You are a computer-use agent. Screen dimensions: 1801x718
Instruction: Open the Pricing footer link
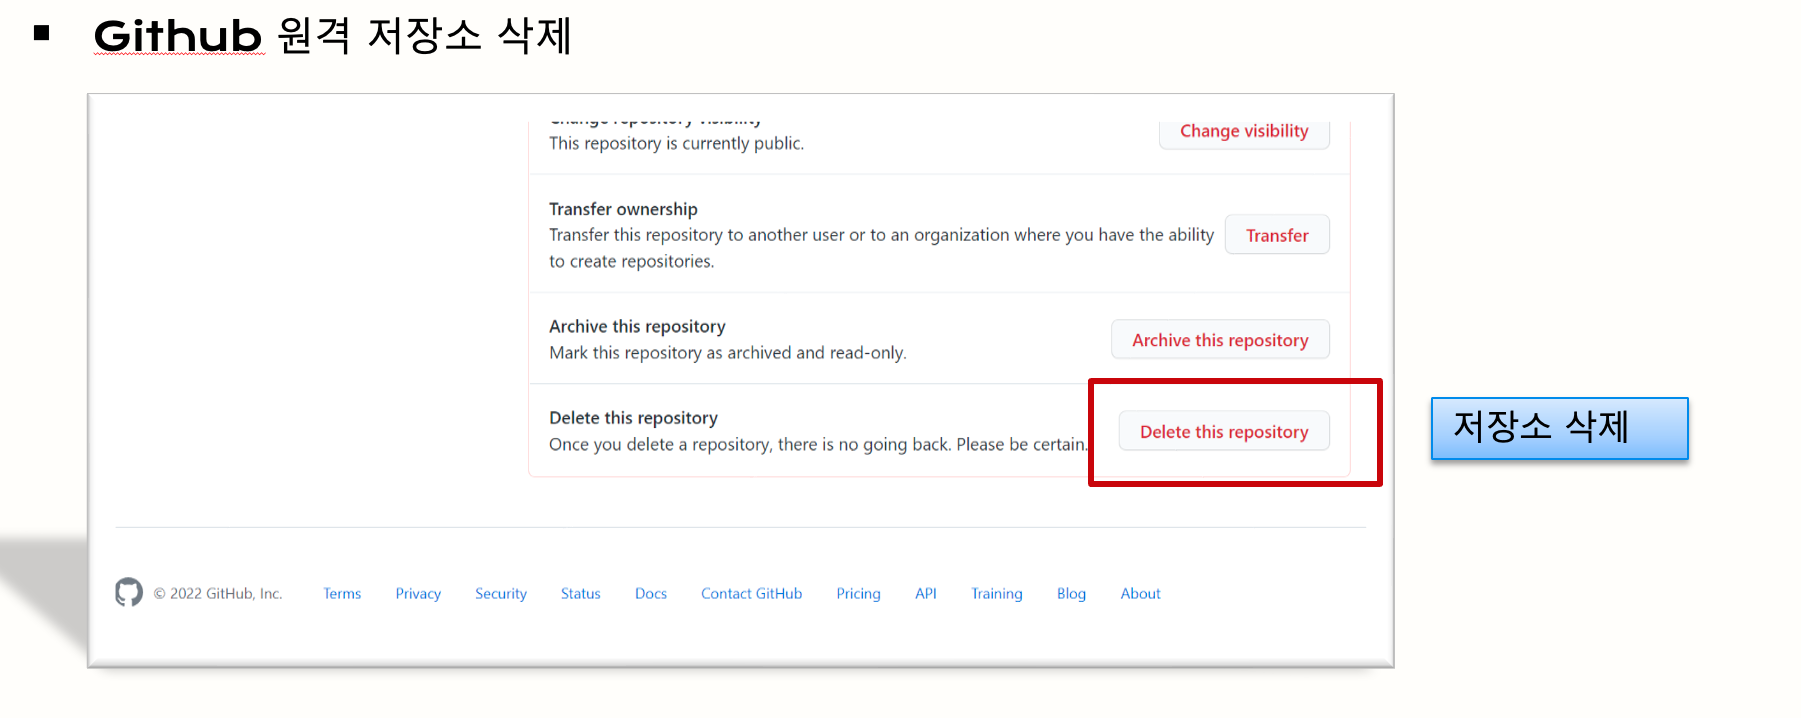click(x=859, y=594)
